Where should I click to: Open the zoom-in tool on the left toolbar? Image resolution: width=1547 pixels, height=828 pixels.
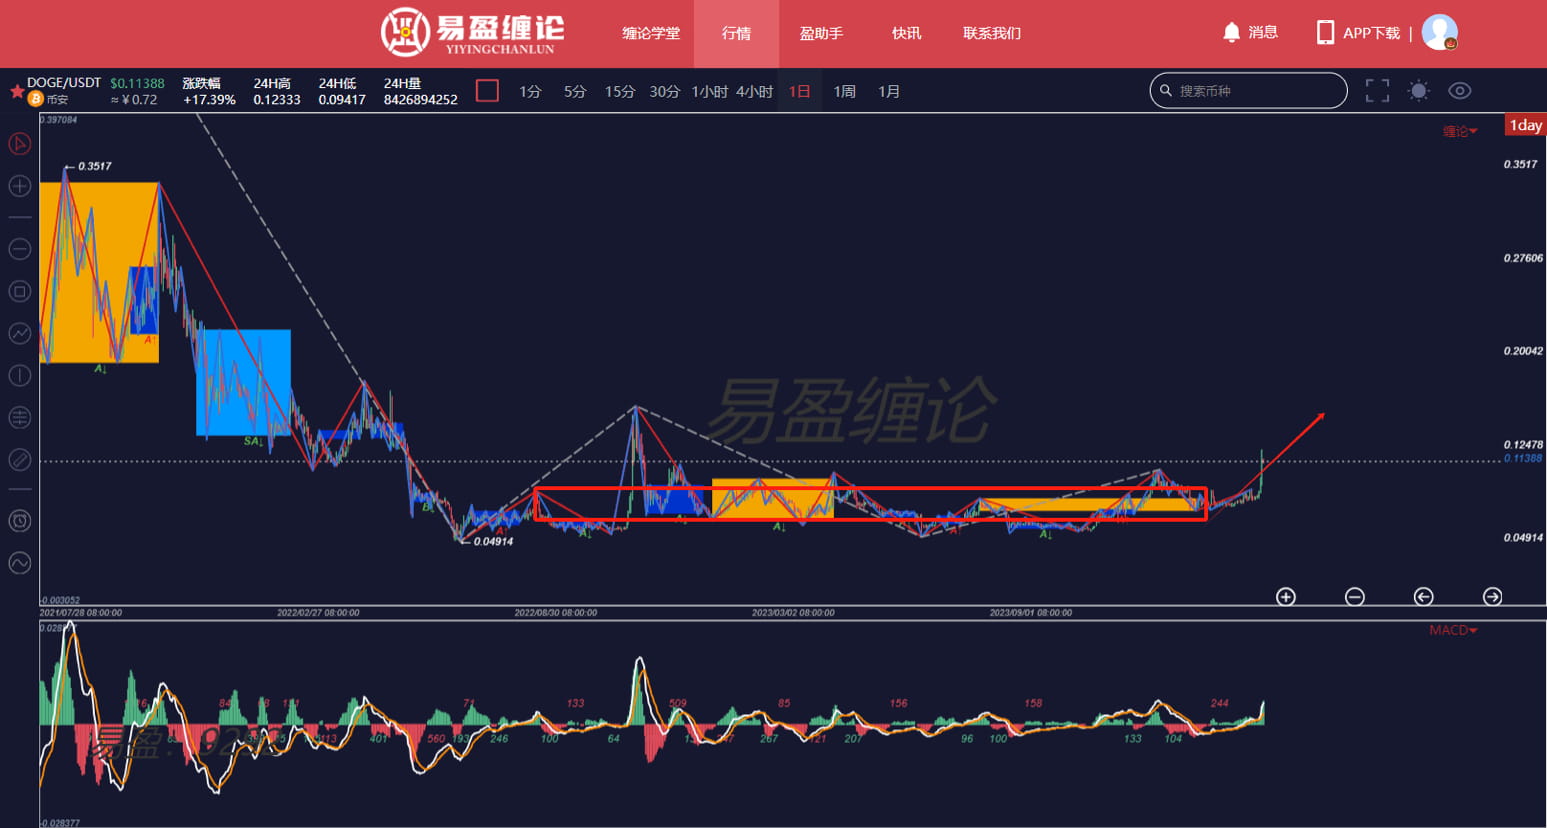pos(19,186)
